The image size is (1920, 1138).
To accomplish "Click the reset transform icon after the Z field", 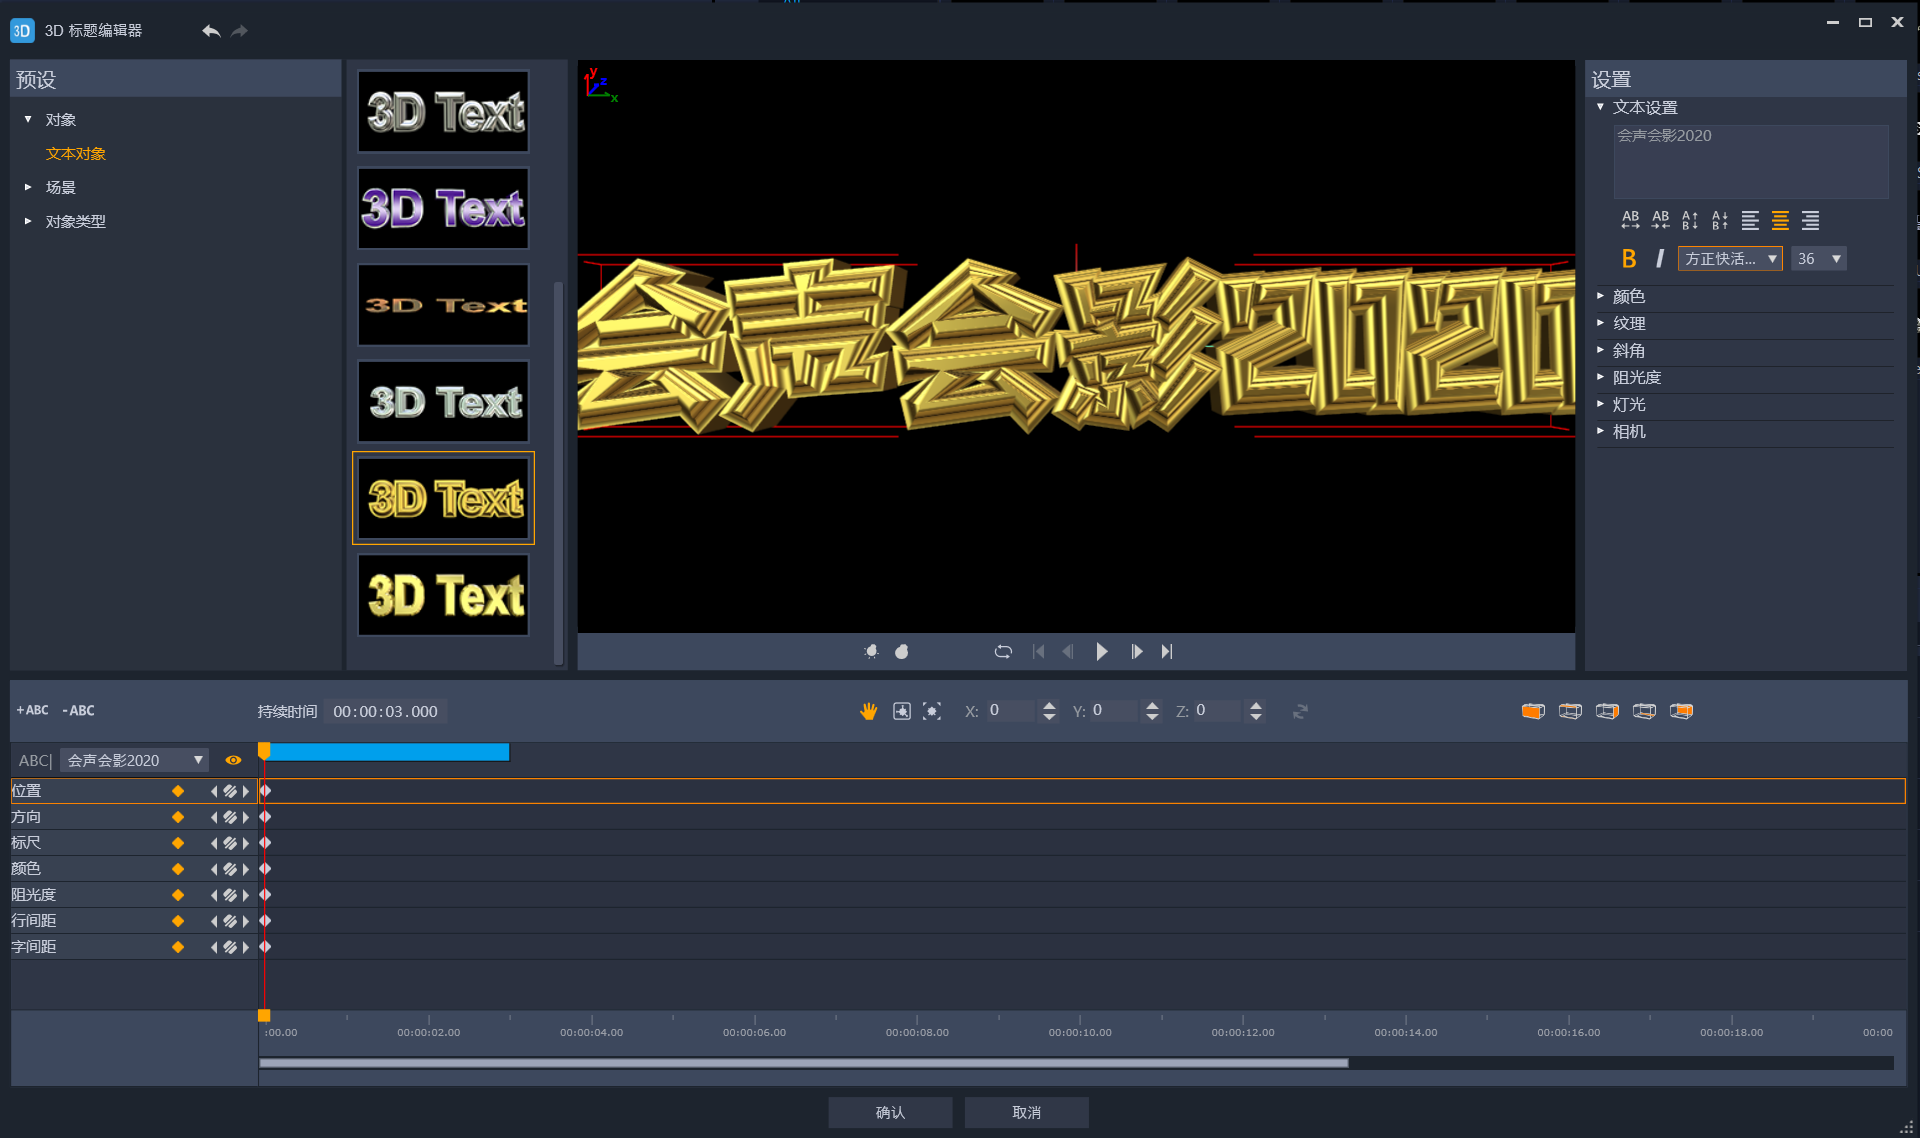I will (x=1300, y=711).
